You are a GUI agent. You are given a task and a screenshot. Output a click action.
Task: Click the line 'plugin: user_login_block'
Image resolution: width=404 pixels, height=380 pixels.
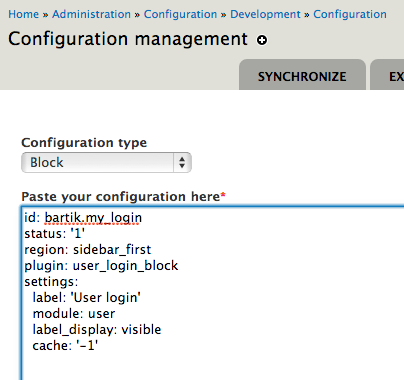pyautogui.click(x=101, y=266)
